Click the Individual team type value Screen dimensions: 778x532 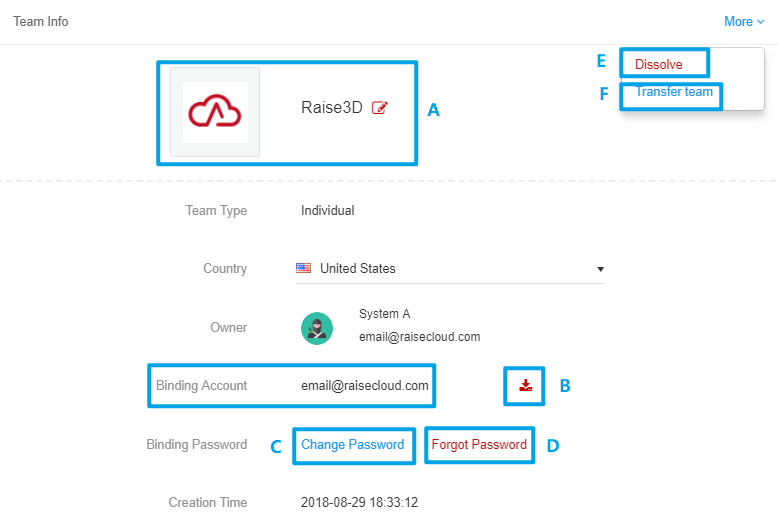pos(327,211)
